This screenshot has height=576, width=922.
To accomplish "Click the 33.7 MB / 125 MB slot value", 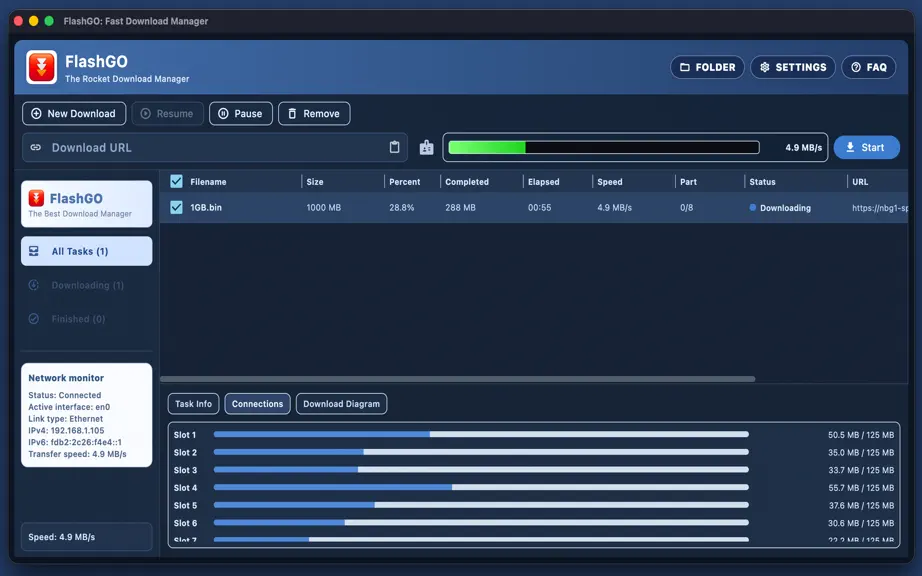I will (x=861, y=470).
